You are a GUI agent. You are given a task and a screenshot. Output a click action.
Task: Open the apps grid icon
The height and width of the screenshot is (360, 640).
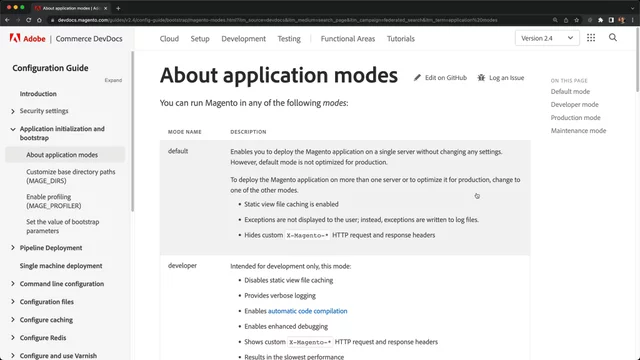[591, 38]
